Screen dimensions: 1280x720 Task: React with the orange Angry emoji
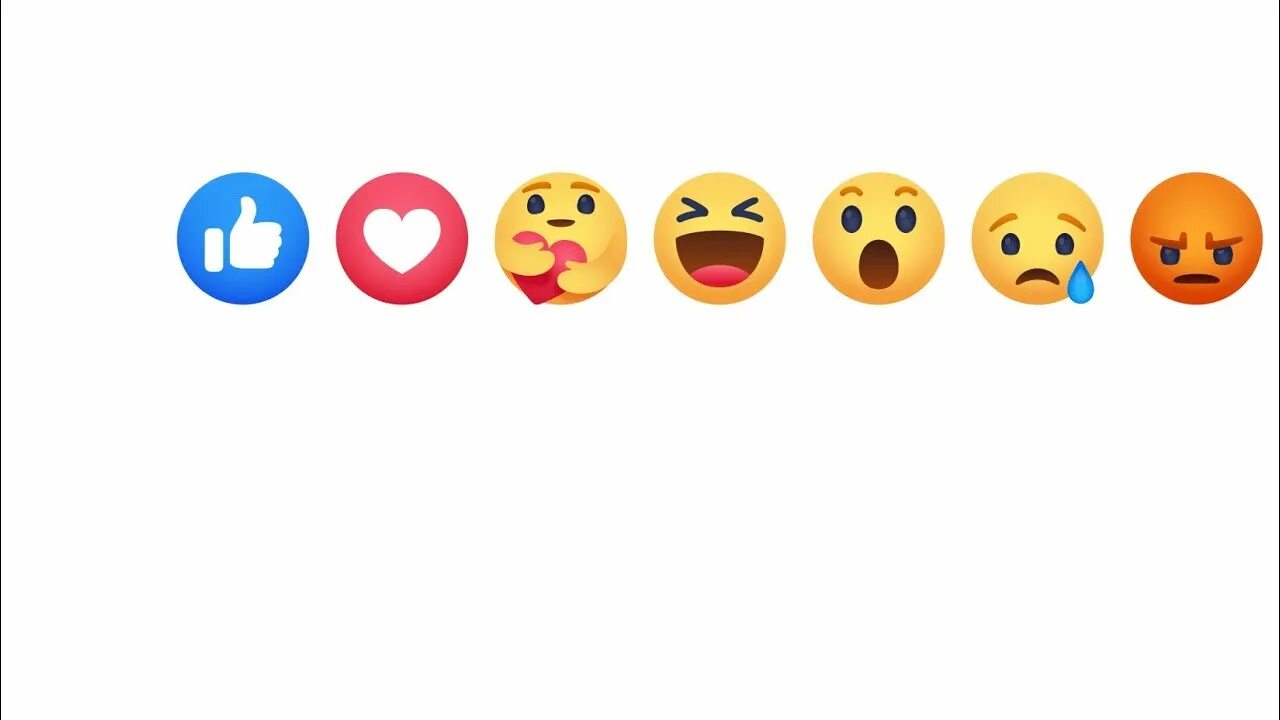[x=1197, y=238]
